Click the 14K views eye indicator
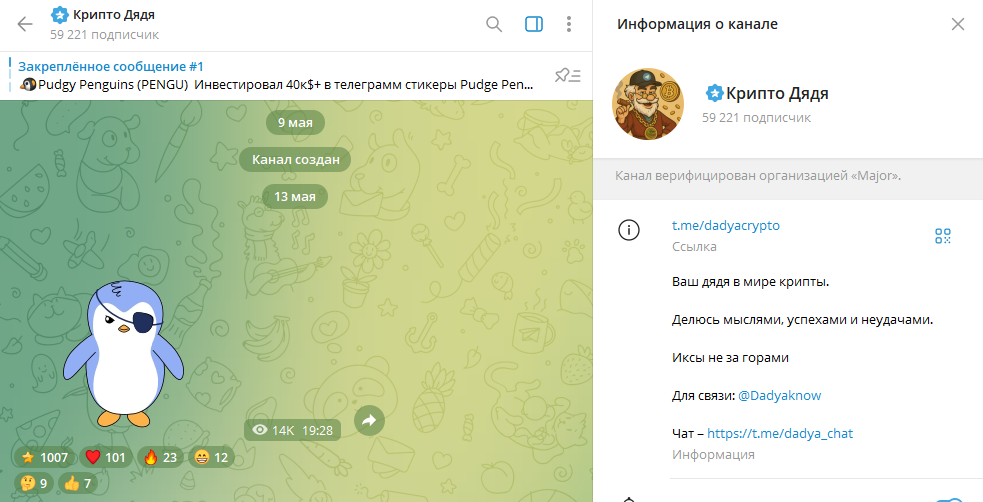 point(273,431)
